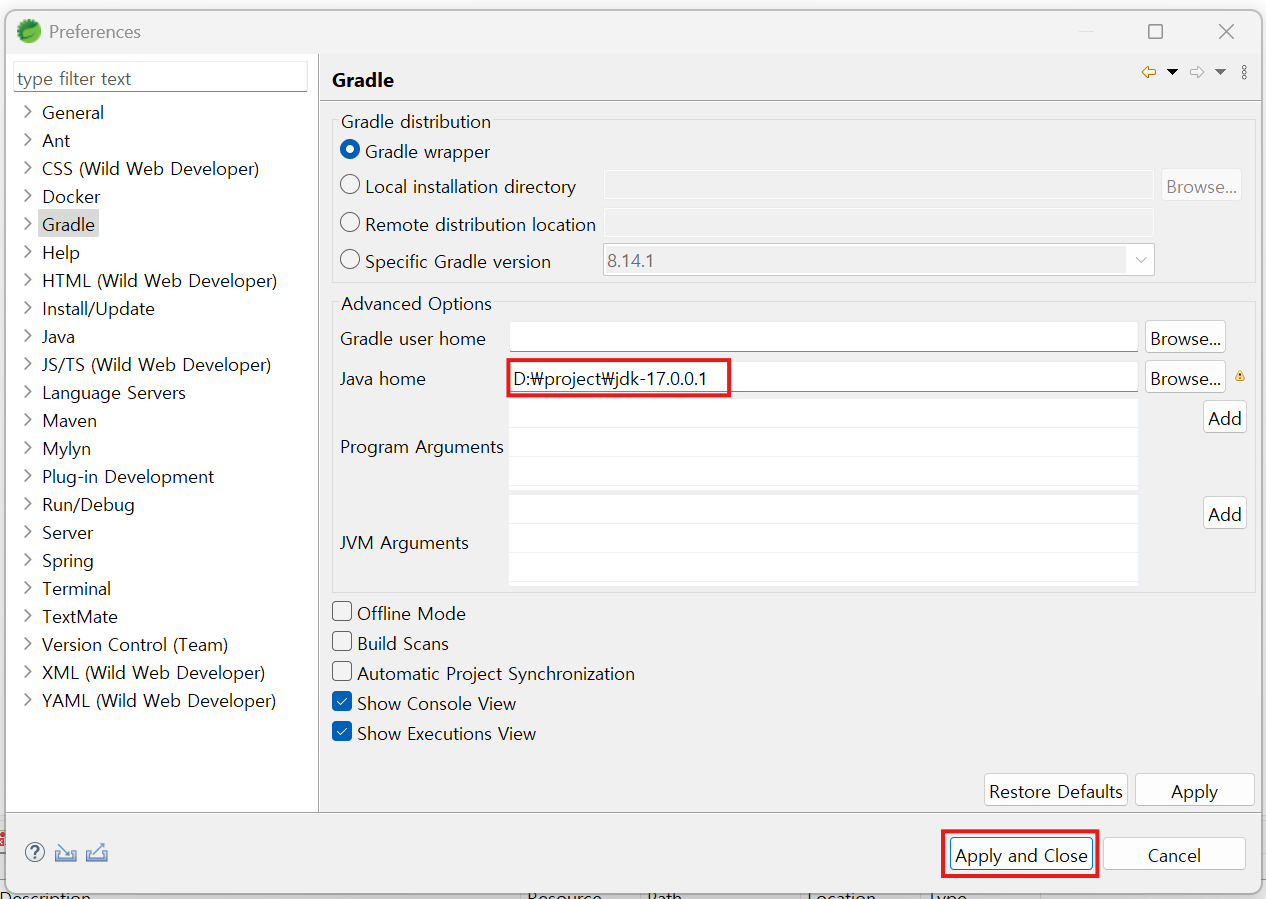
Task: Click the export preferences icon
Action: point(96,853)
